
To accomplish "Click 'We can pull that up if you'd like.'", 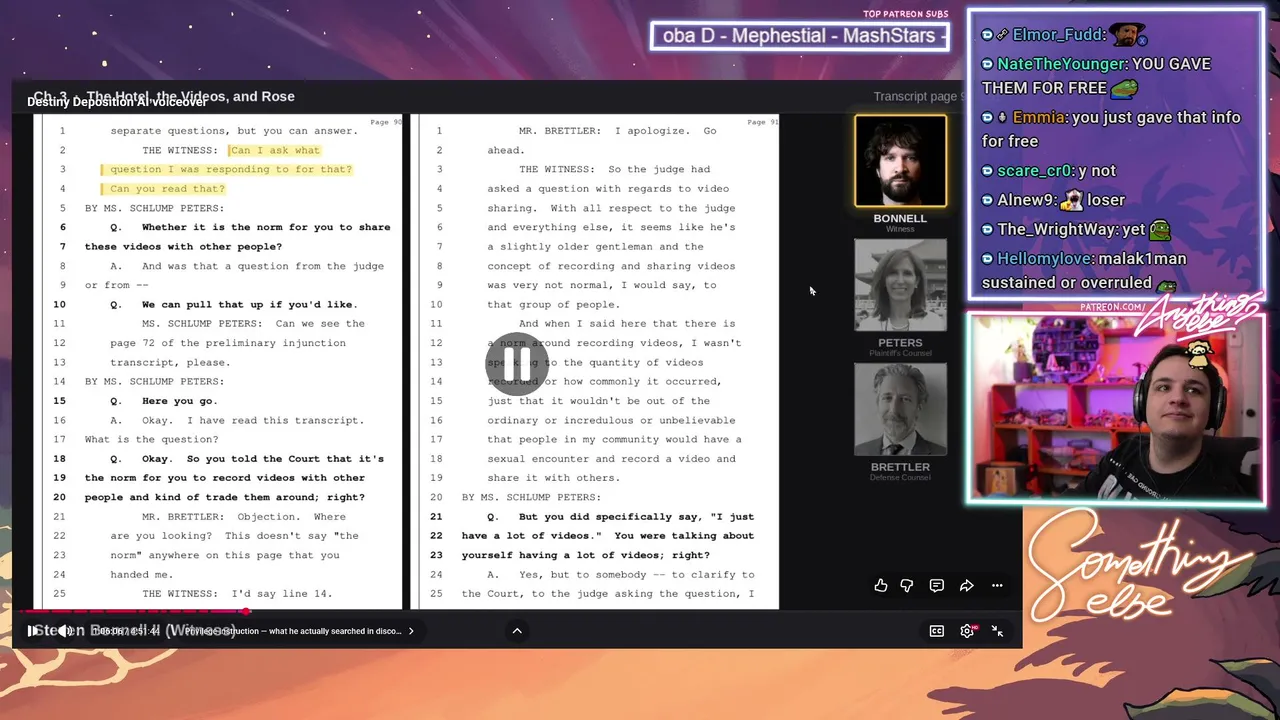I will click(250, 304).
